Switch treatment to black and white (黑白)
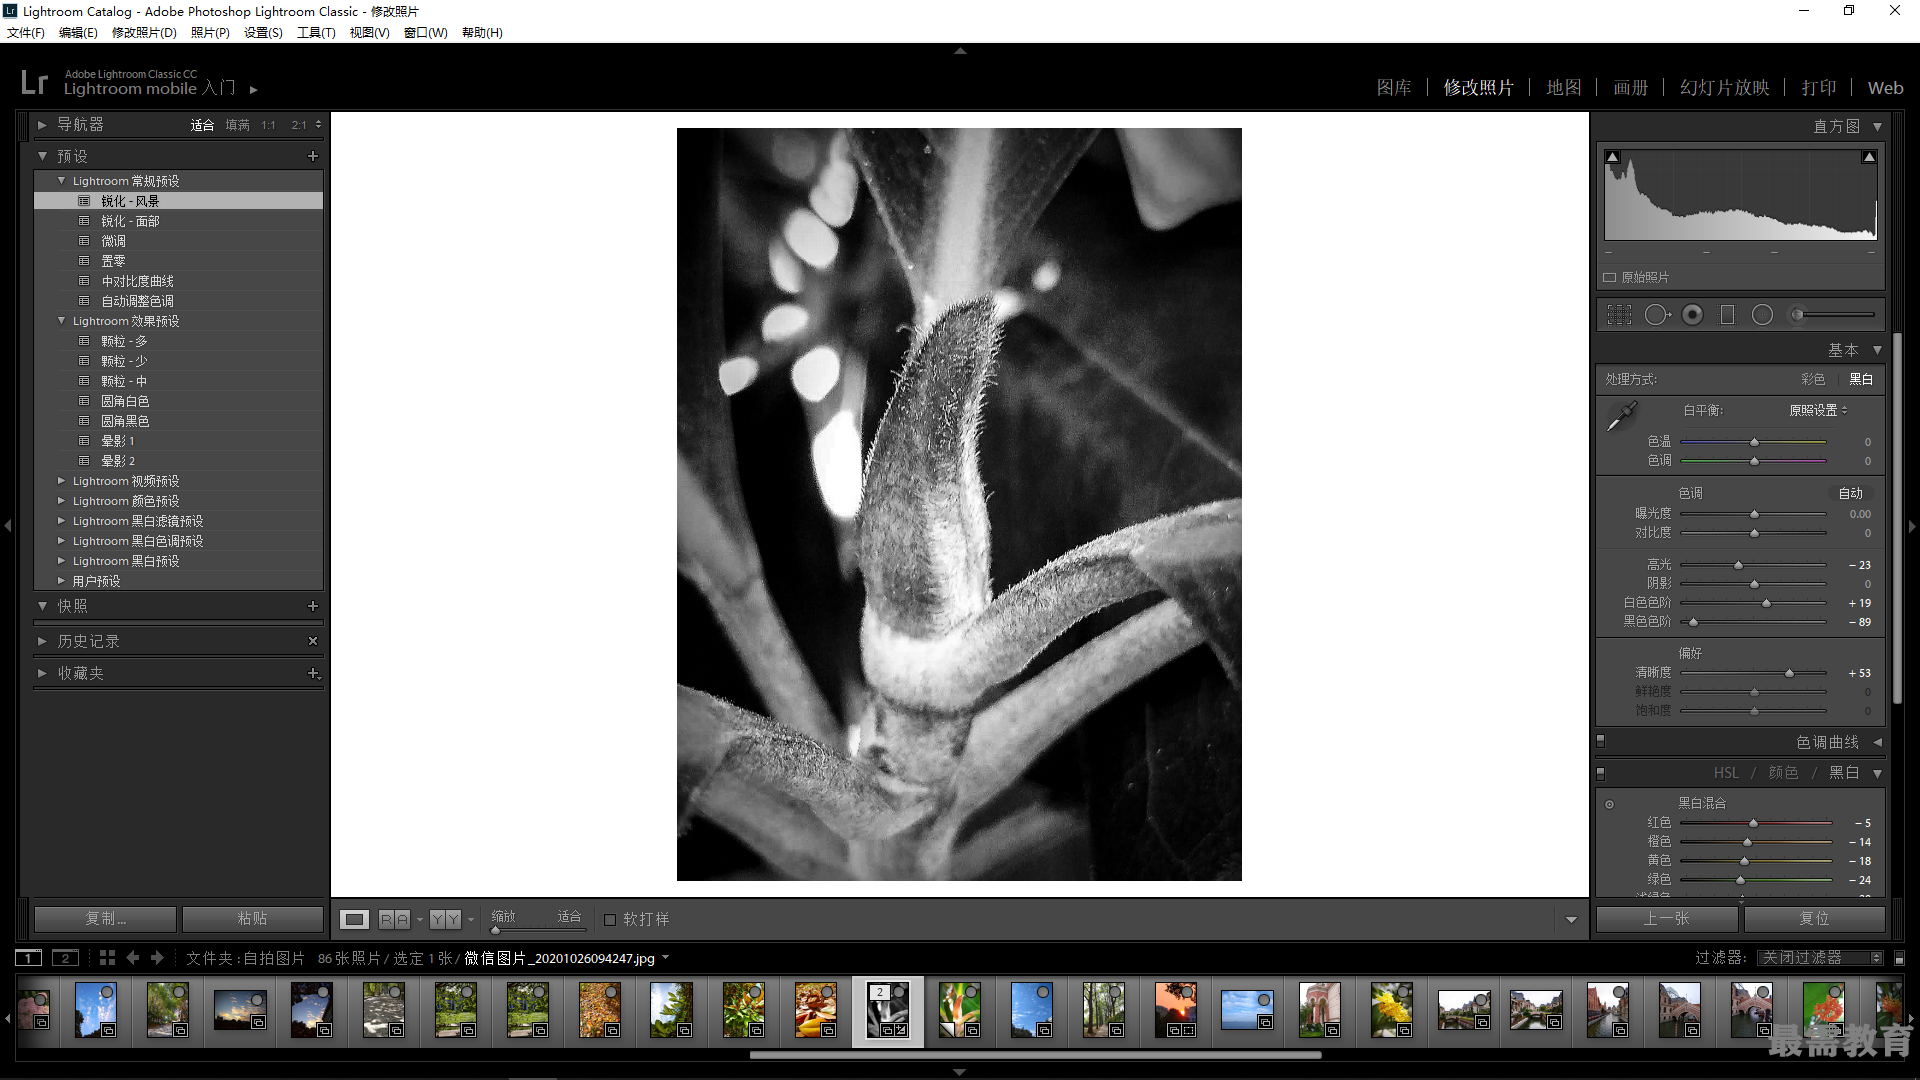 (x=1861, y=379)
